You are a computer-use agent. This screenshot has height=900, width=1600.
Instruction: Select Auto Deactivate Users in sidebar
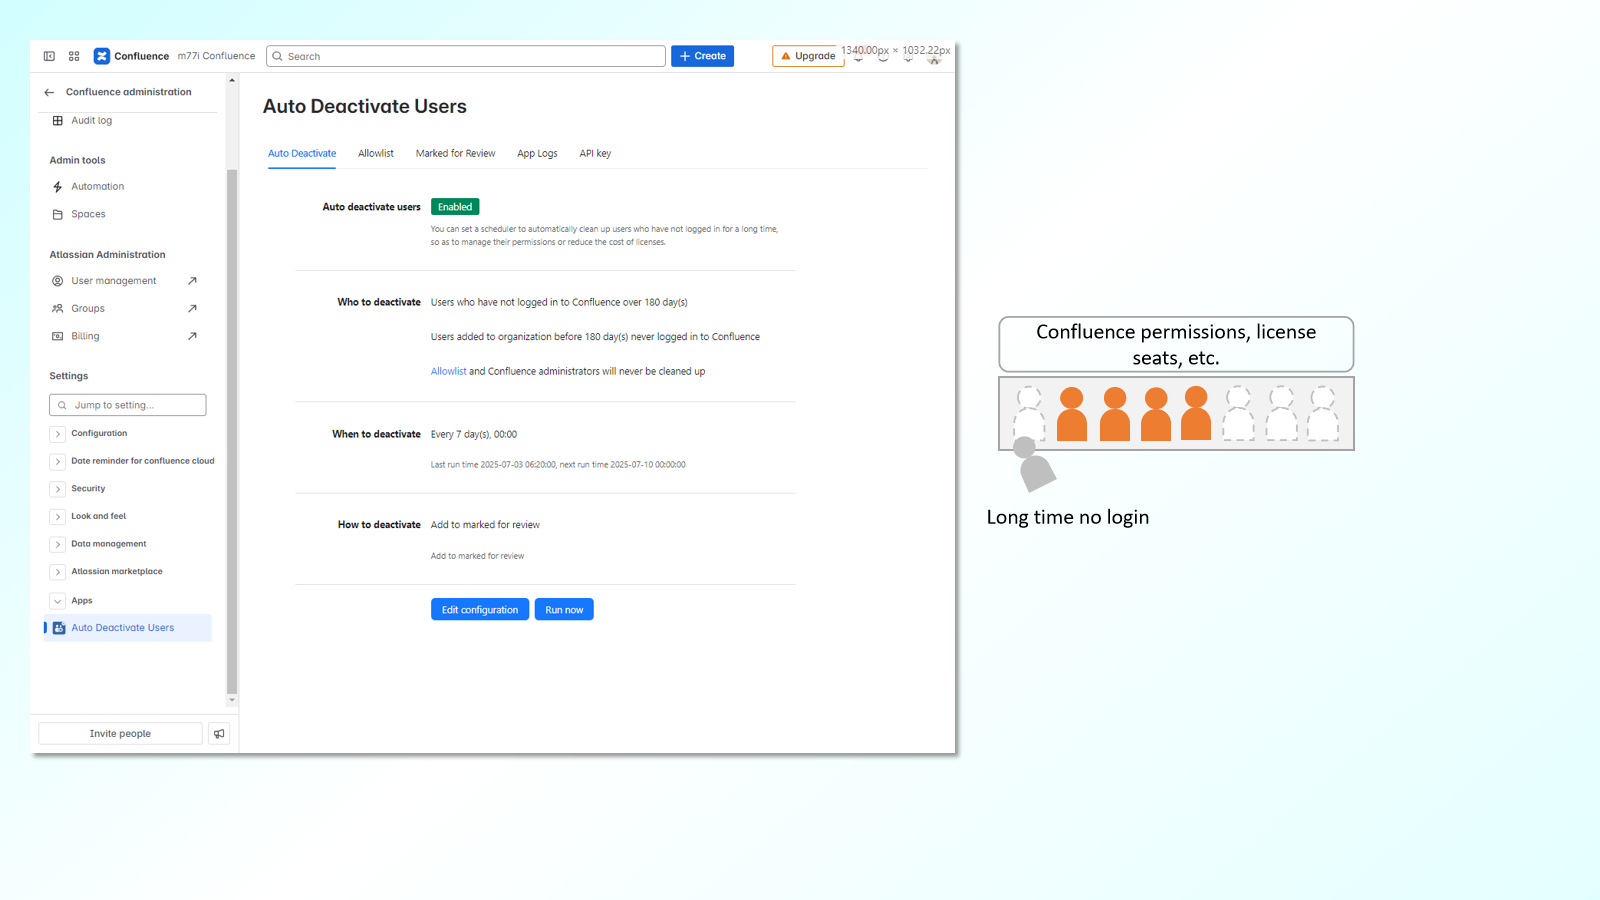pyautogui.click(x=128, y=628)
